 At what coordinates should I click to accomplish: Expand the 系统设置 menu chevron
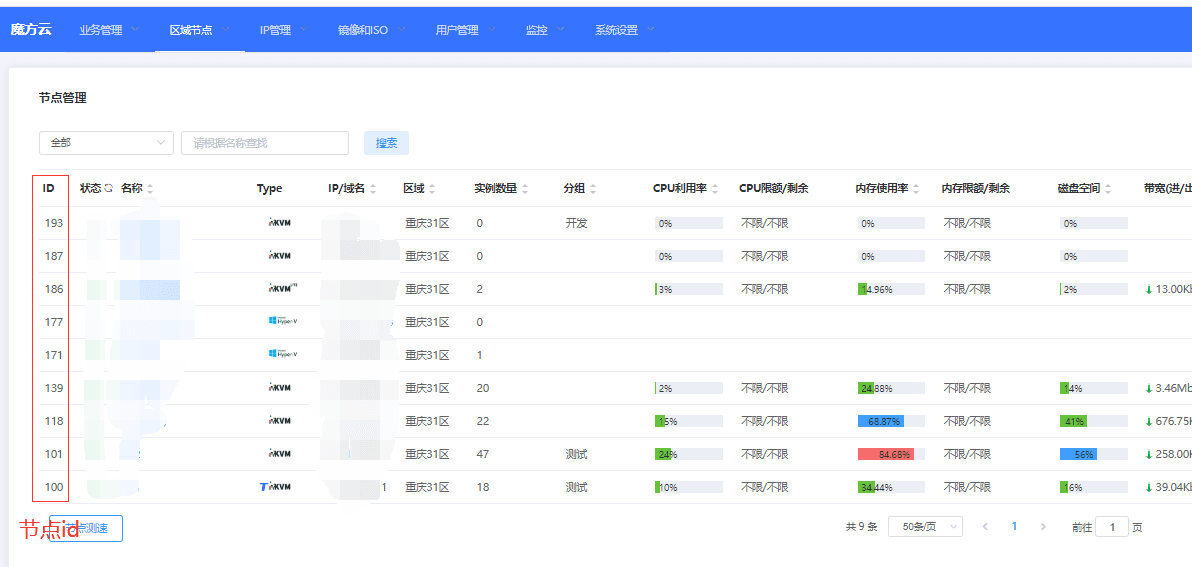click(651, 30)
